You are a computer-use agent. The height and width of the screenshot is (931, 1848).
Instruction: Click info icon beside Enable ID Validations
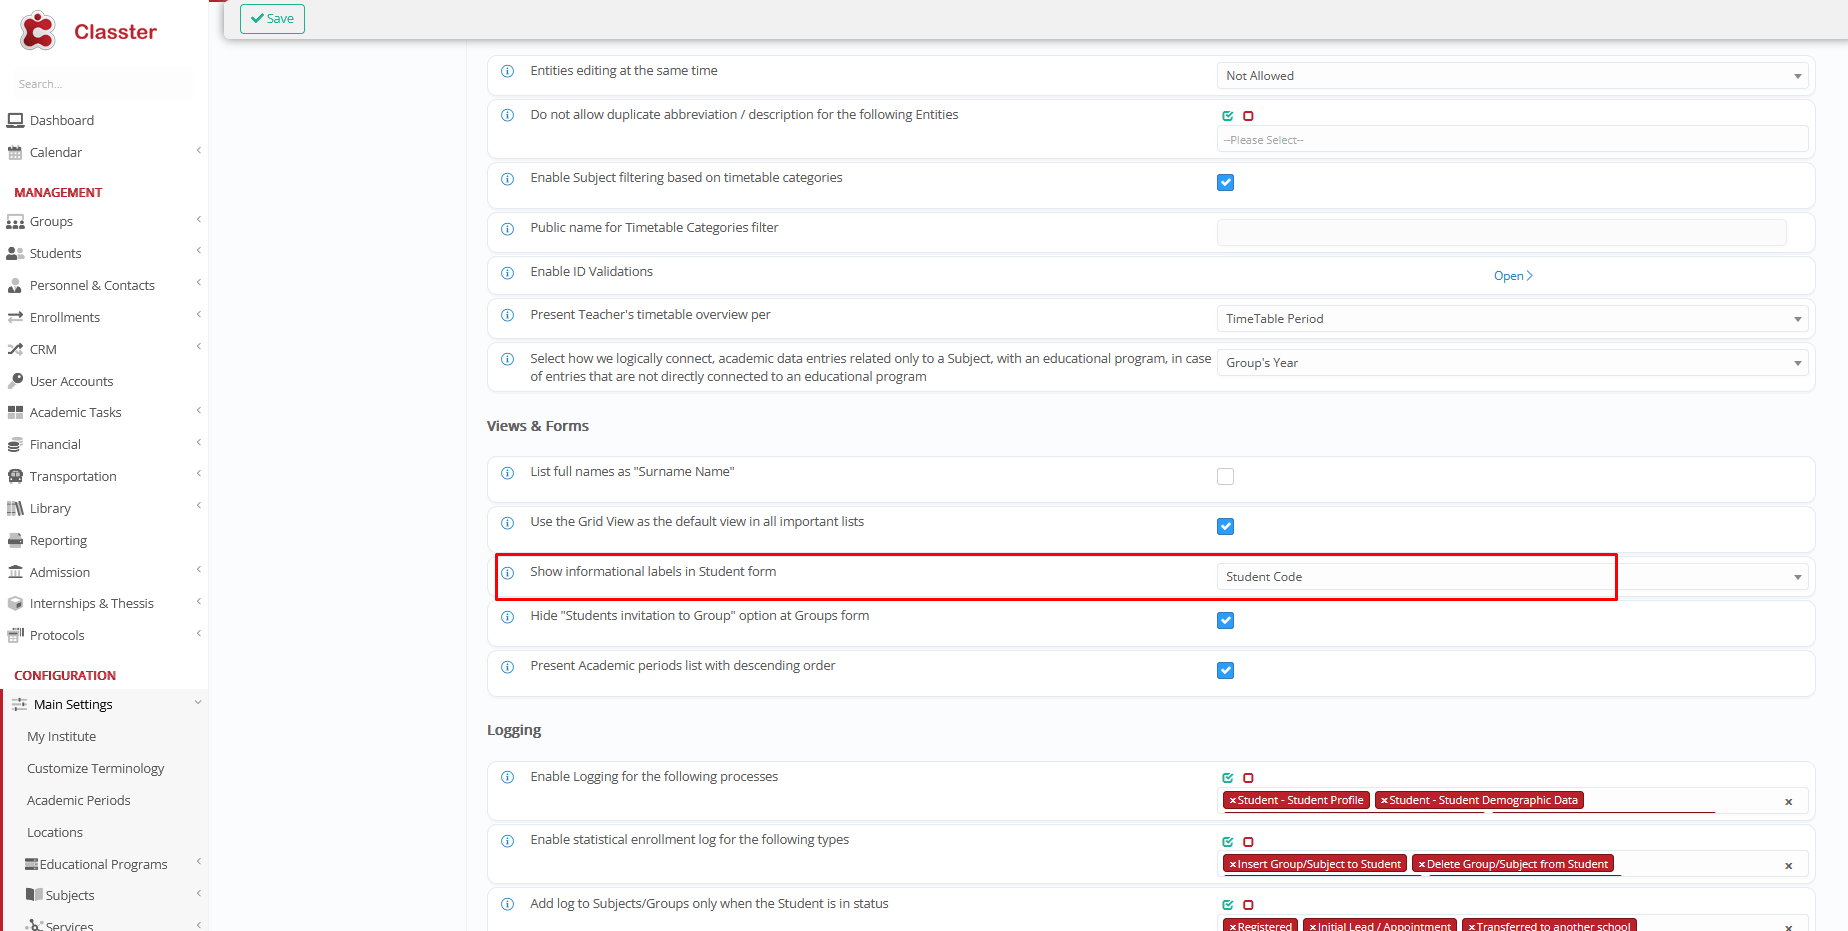pos(507,273)
